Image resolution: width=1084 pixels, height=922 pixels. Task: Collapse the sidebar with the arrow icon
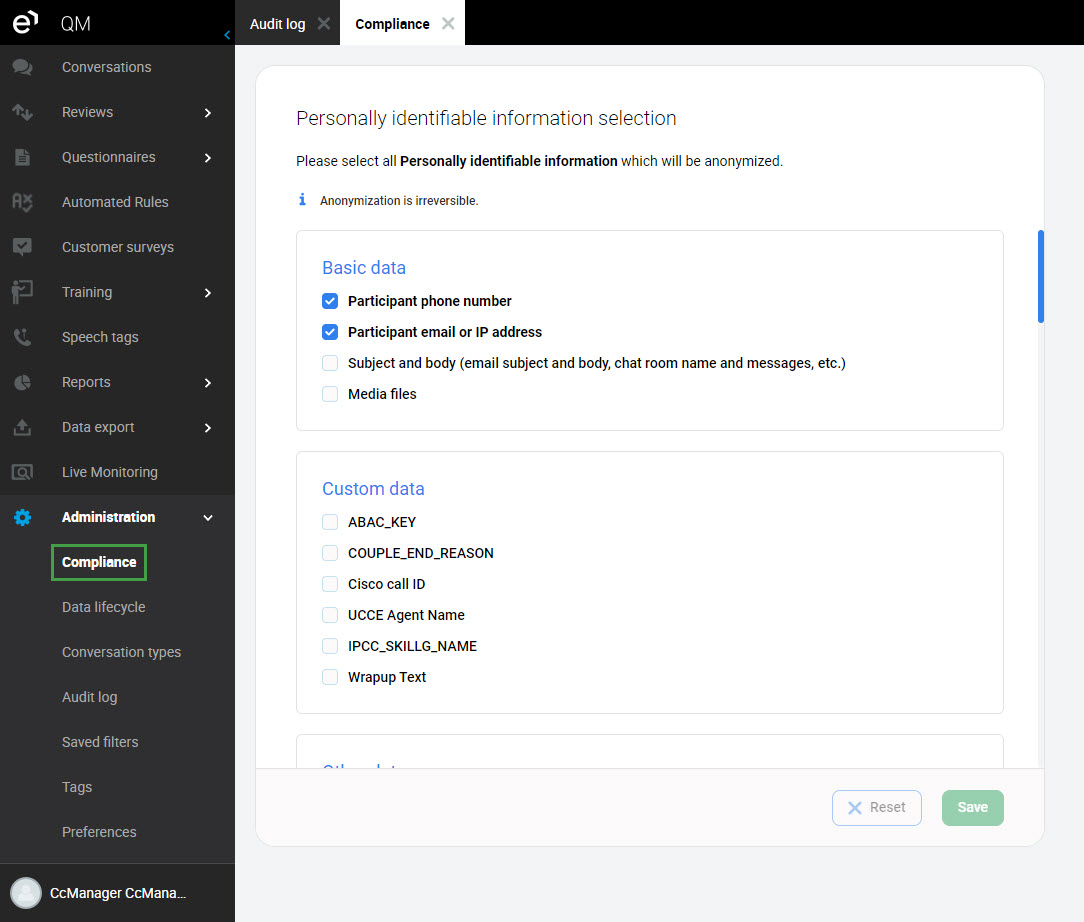[x=227, y=35]
